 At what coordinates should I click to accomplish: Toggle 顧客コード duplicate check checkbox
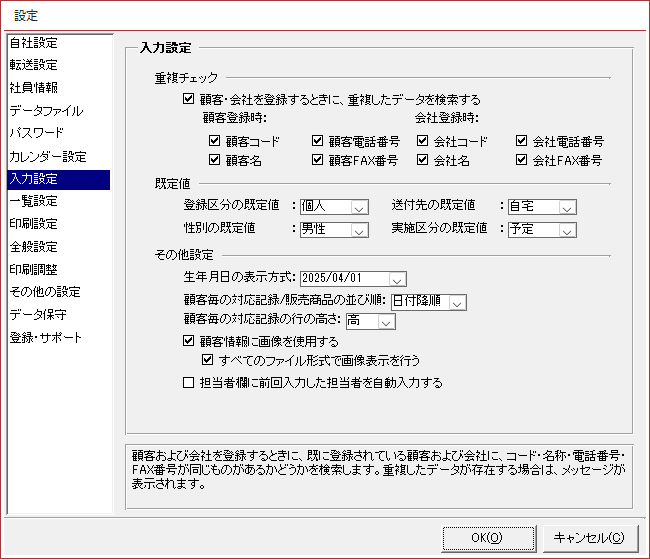pos(215,141)
